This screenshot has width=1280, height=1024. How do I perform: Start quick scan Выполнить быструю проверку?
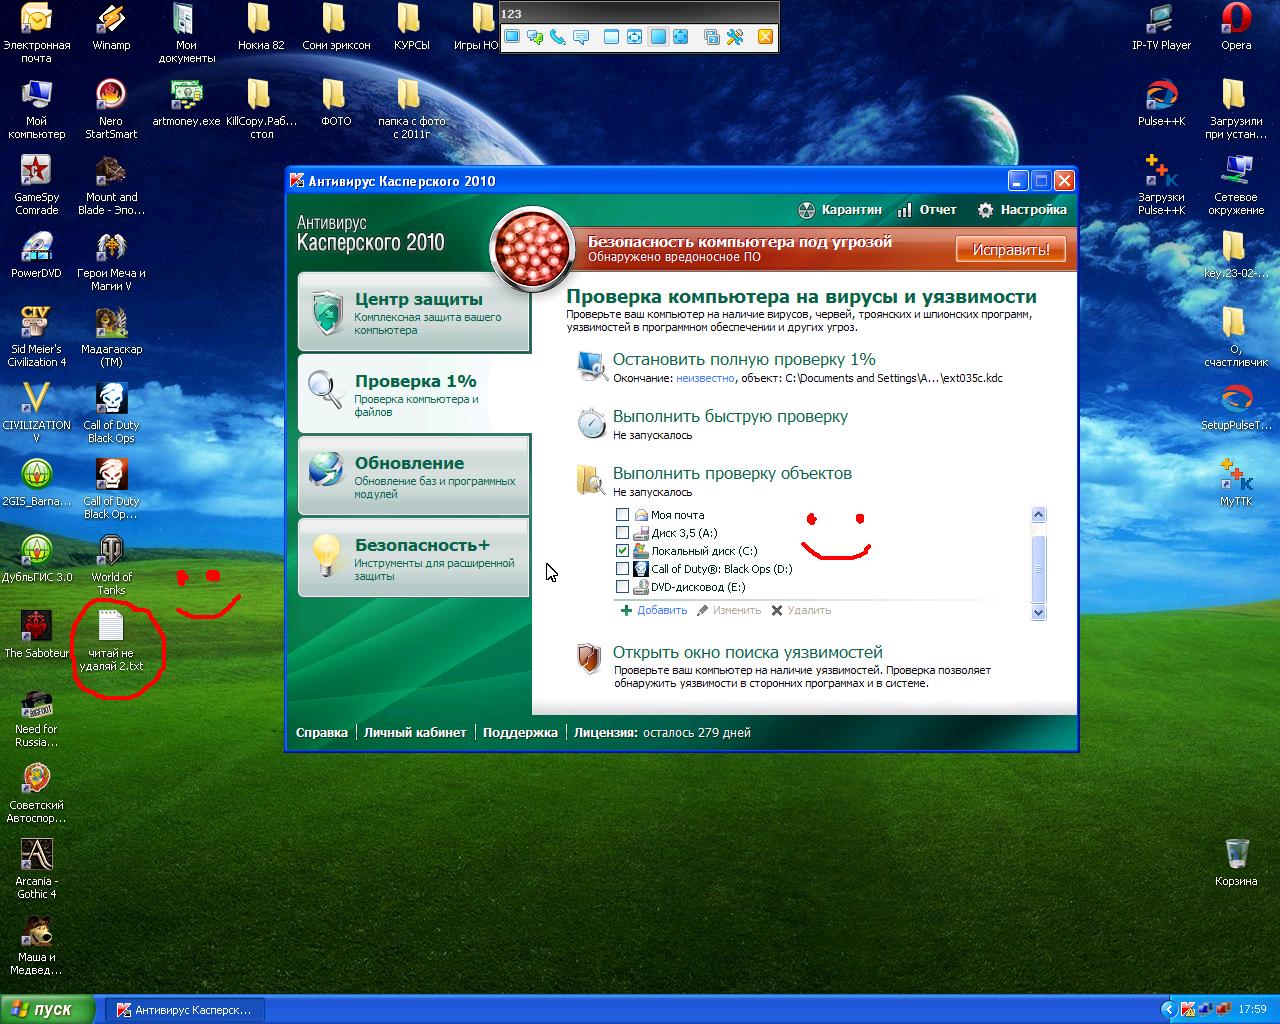click(730, 416)
